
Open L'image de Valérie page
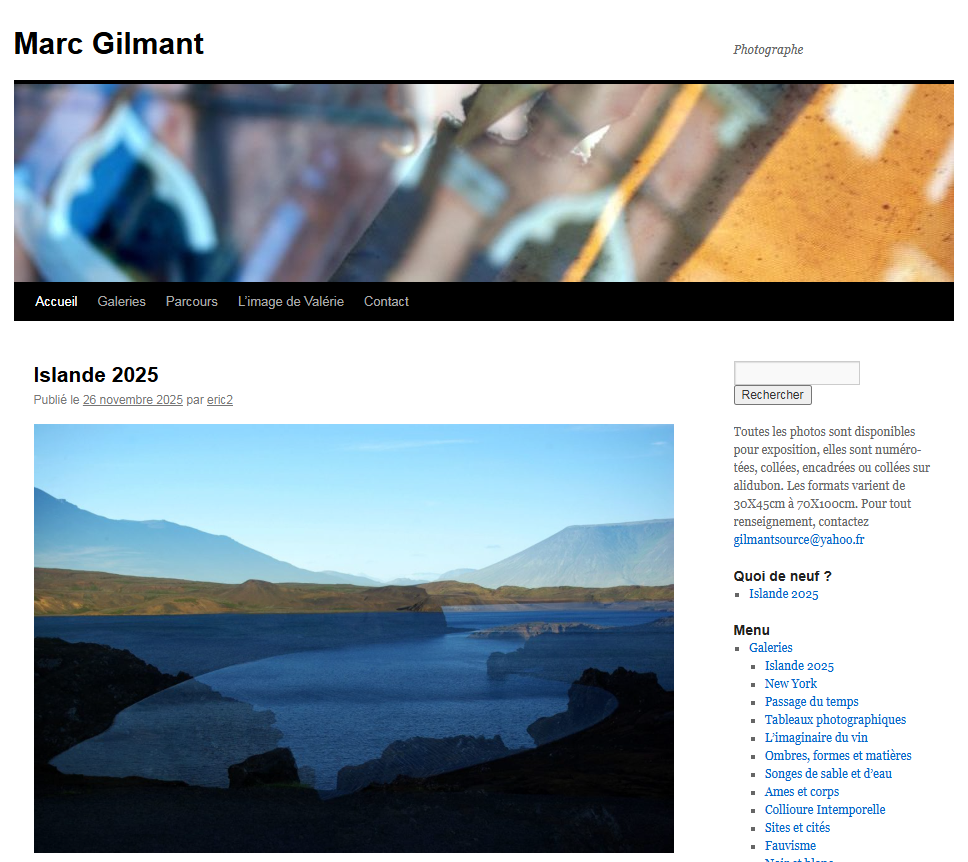click(291, 301)
